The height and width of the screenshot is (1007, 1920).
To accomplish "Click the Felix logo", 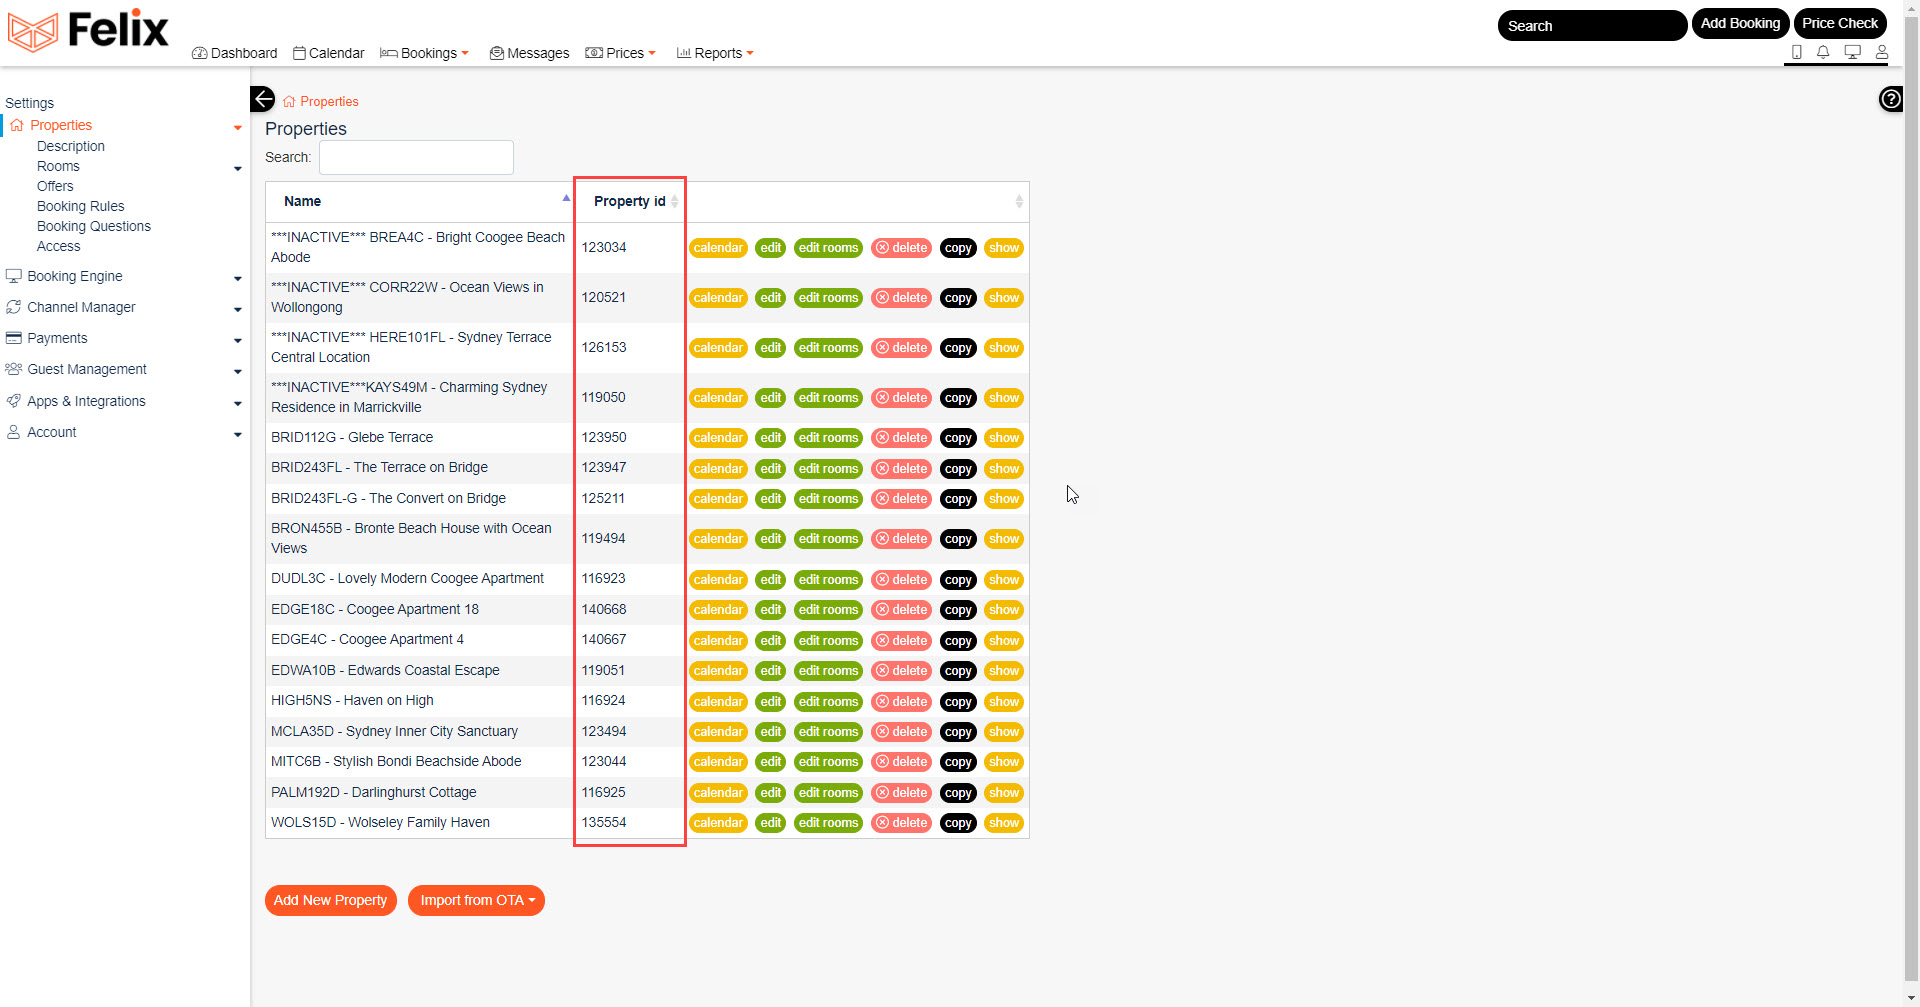I will pyautogui.click(x=88, y=30).
